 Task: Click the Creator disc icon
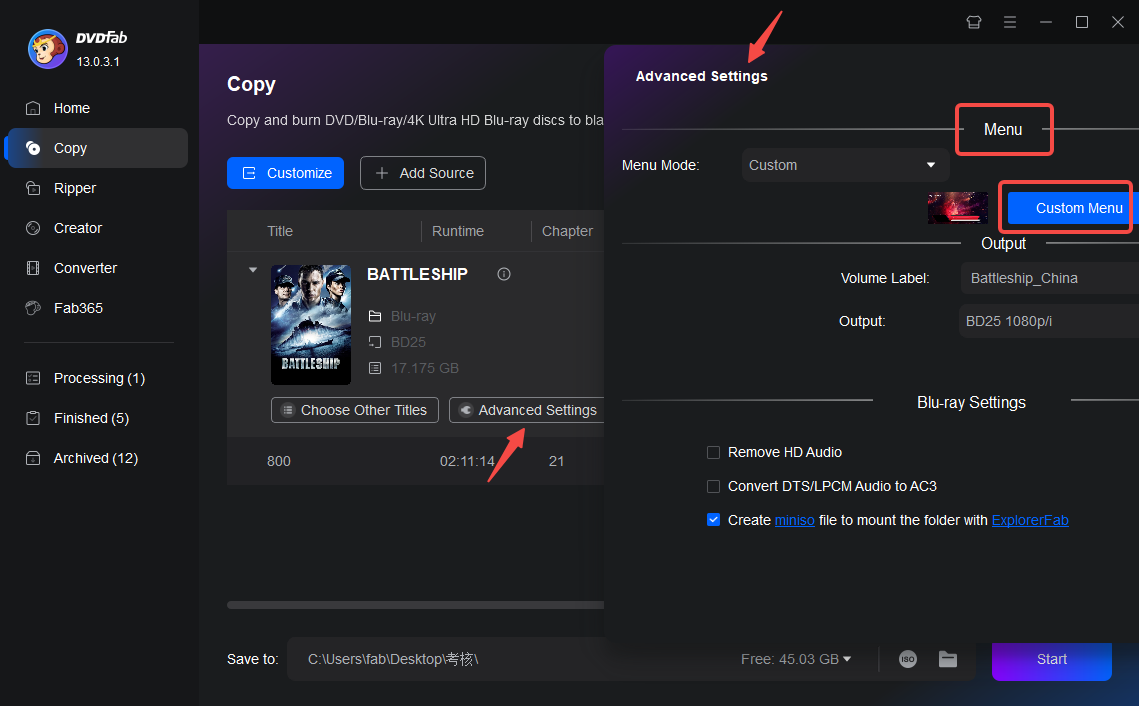[x=33, y=228]
